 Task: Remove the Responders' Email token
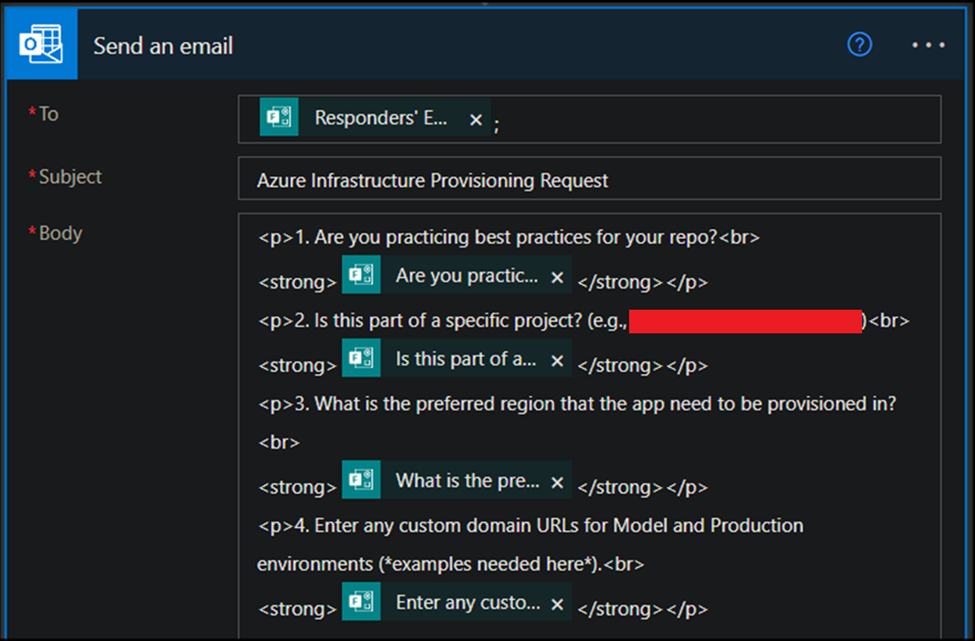click(x=476, y=120)
